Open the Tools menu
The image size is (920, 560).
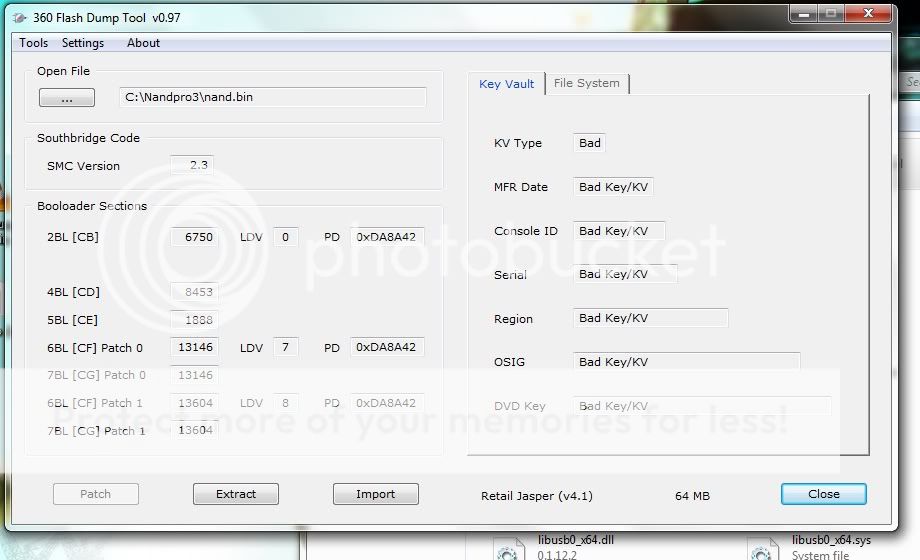click(x=33, y=43)
